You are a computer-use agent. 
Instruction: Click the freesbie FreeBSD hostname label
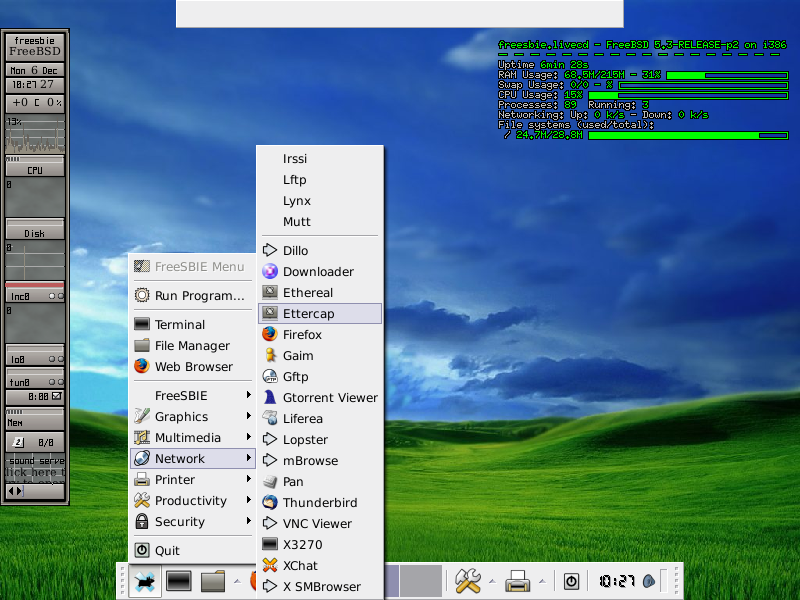pos(35,46)
